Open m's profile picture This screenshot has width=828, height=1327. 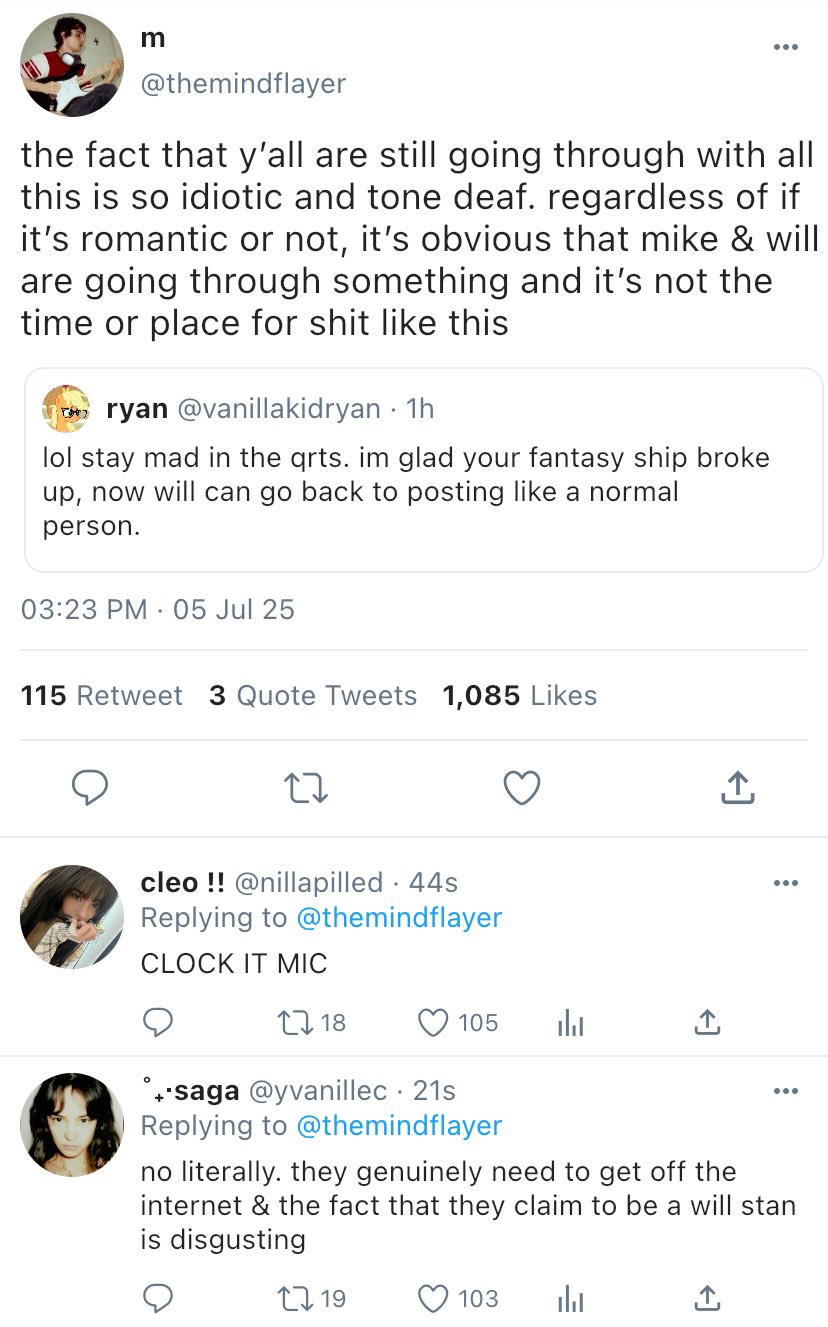[72, 65]
